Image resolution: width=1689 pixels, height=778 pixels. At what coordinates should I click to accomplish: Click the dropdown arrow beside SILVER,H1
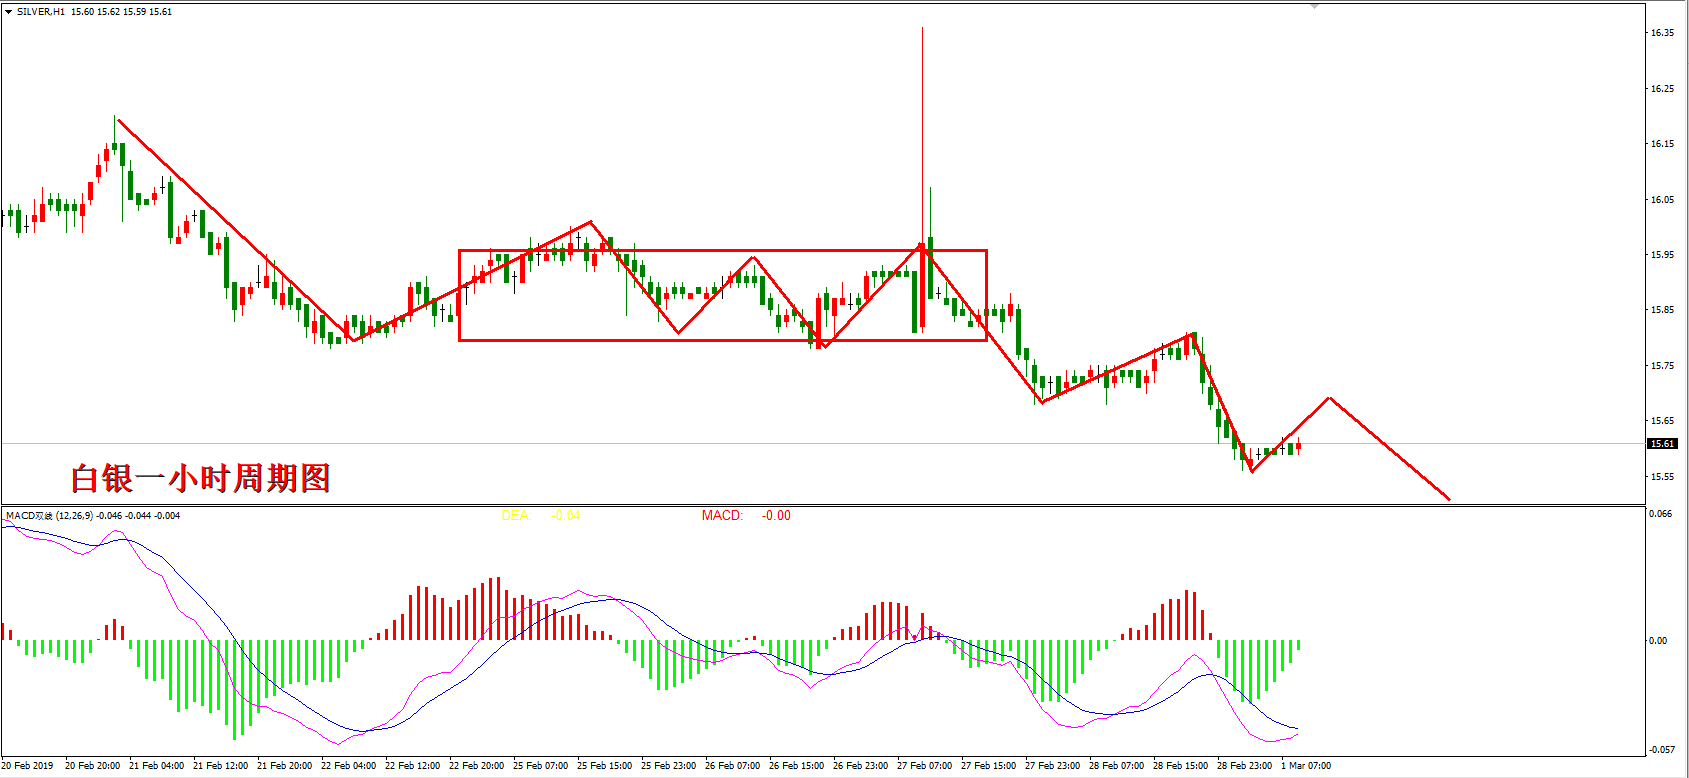[8, 12]
